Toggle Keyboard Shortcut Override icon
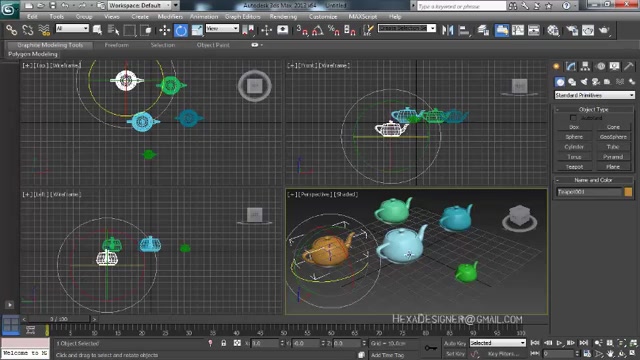This screenshot has width=640, height=360. tap(282, 30)
